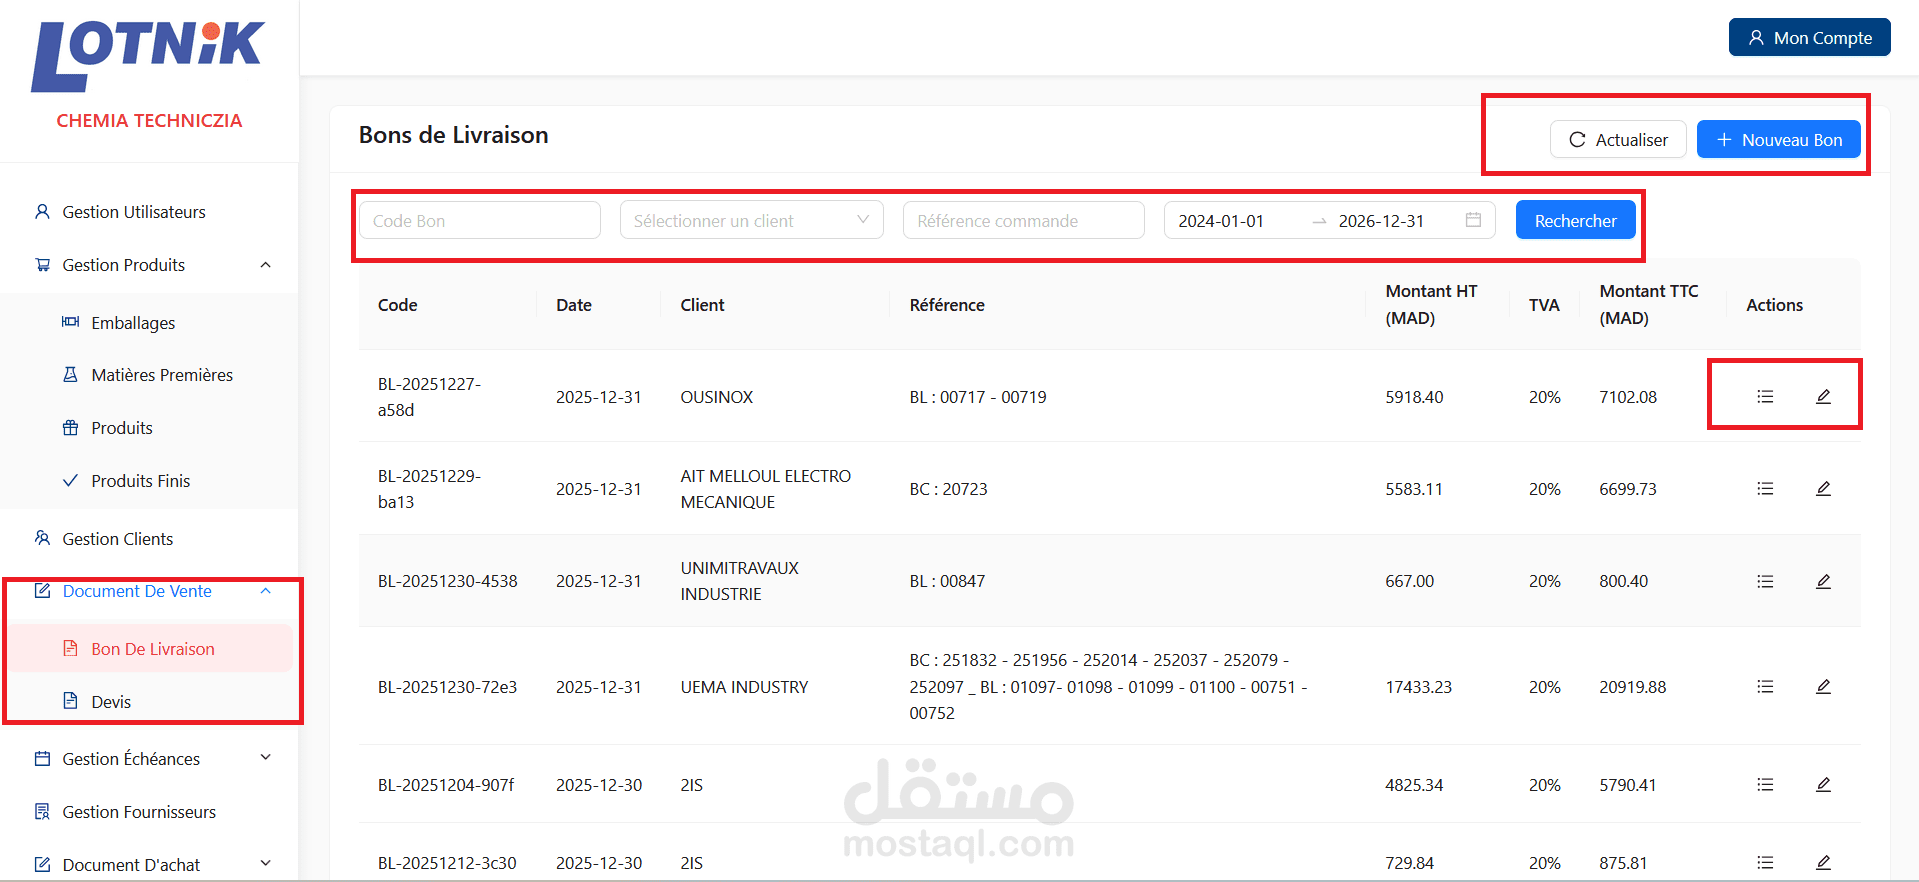View details of UEMA INDUSTRY row
This screenshot has height=882, width=1919.
1765,687
